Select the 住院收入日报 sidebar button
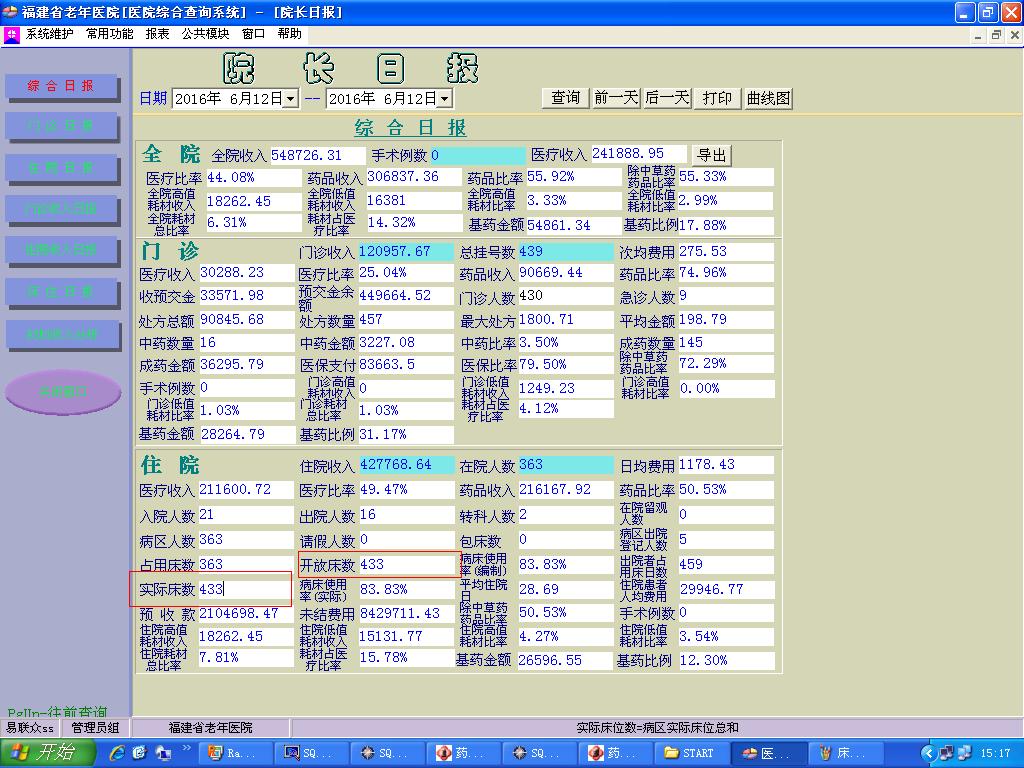The width and height of the screenshot is (1024, 768). click(61, 249)
